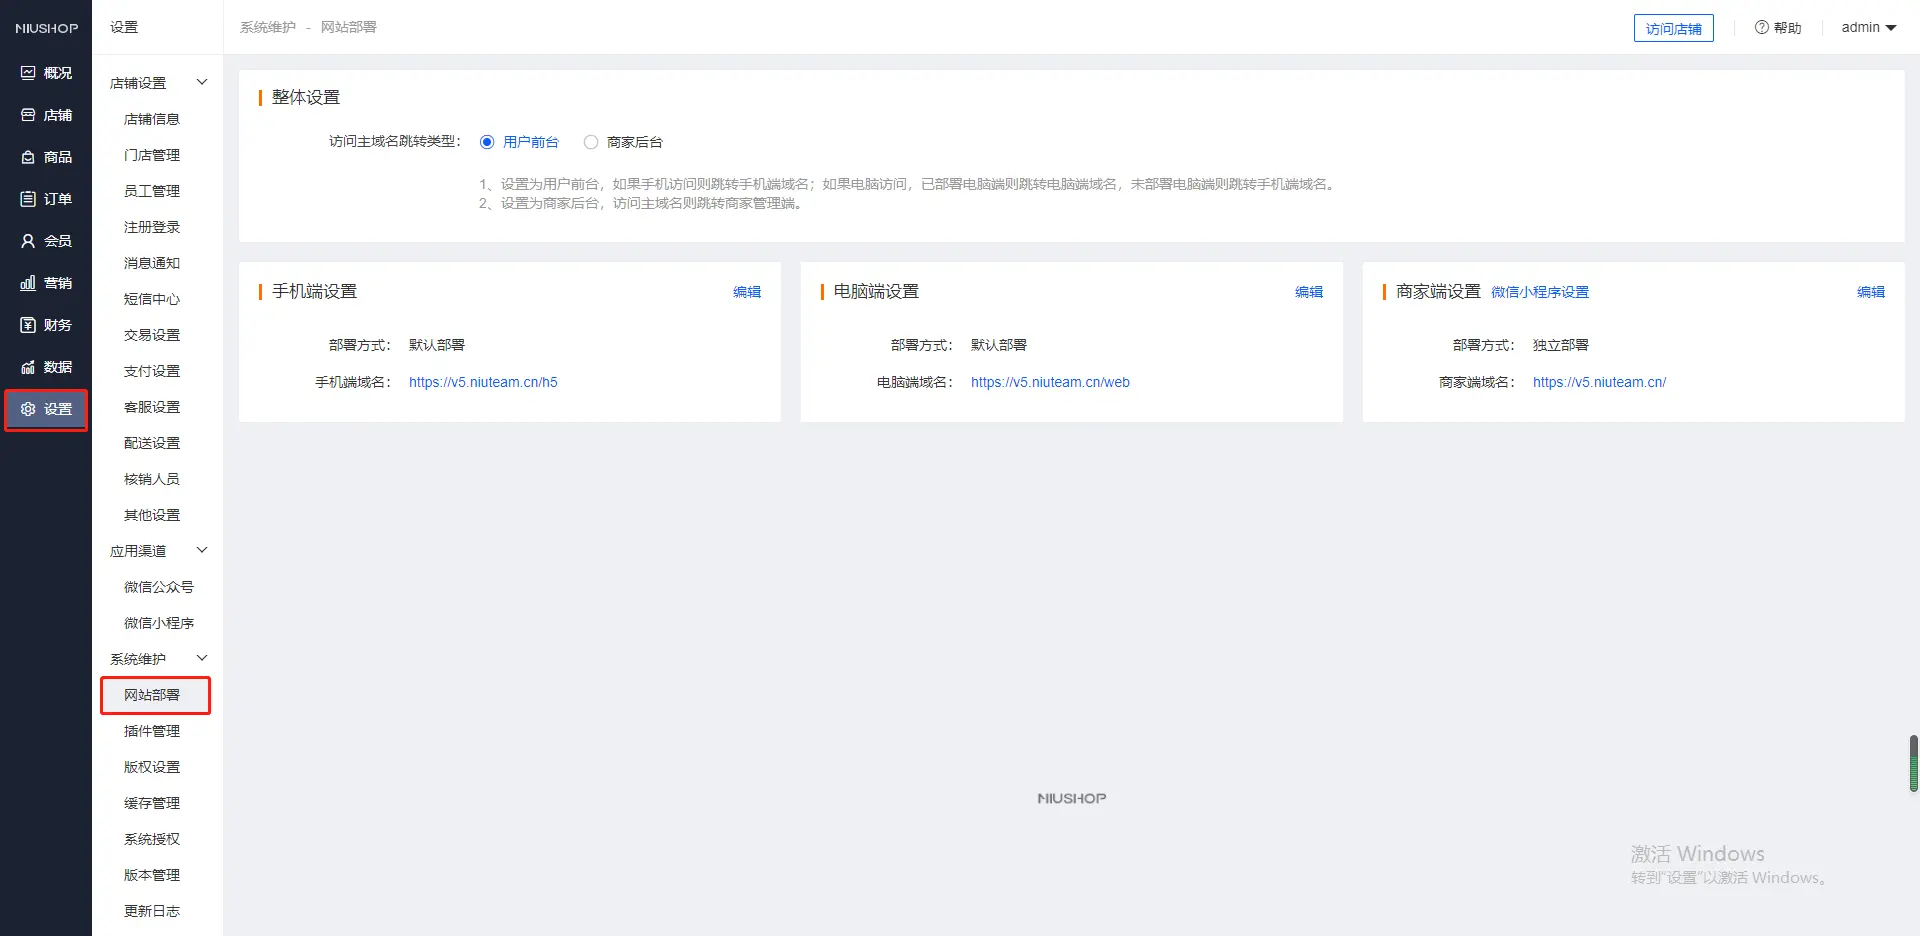The width and height of the screenshot is (1920, 936).
Task: Open 支付设置 in the settings menu
Action: [x=152, y=371]
